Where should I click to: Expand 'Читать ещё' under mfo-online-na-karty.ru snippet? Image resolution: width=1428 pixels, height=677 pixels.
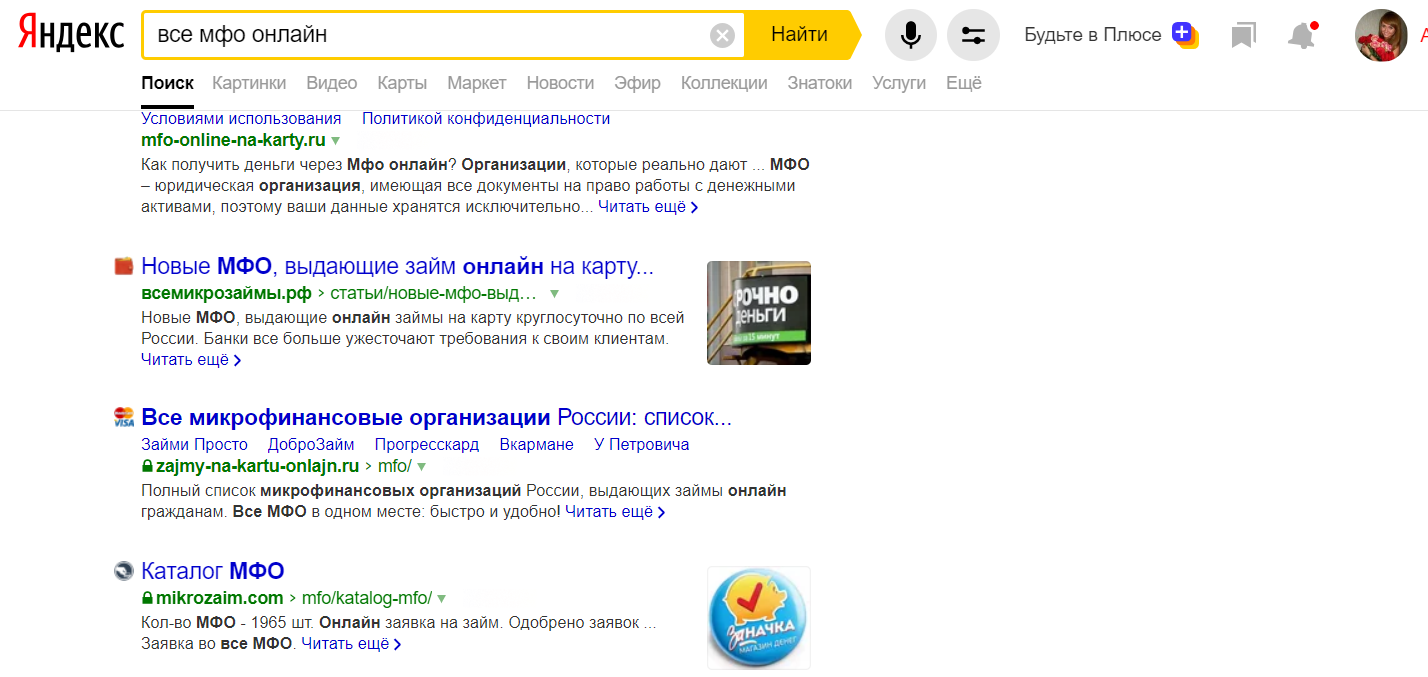(x=648, y=207)
